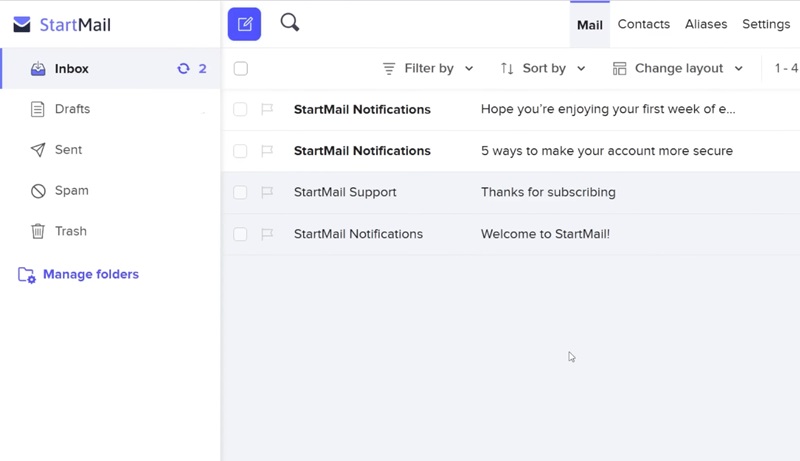Click the Sent paper plane icon
The height and width of the screenshot is (461, 800).
click(38, 149)
